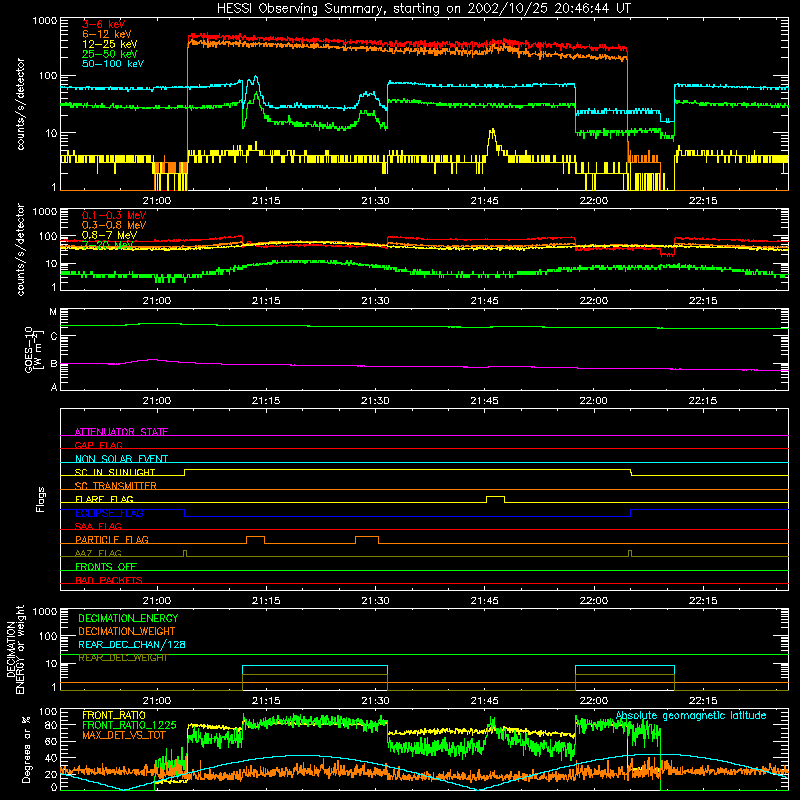The image size is (800, 800).
Task: Select the 50-100 keV legend label
Action: tap(113, 64)
